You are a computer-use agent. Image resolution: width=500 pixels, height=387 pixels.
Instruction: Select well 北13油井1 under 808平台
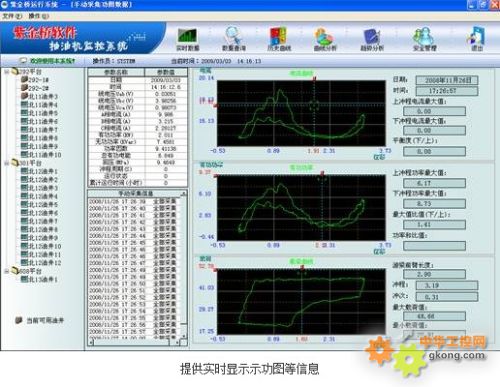39,279
